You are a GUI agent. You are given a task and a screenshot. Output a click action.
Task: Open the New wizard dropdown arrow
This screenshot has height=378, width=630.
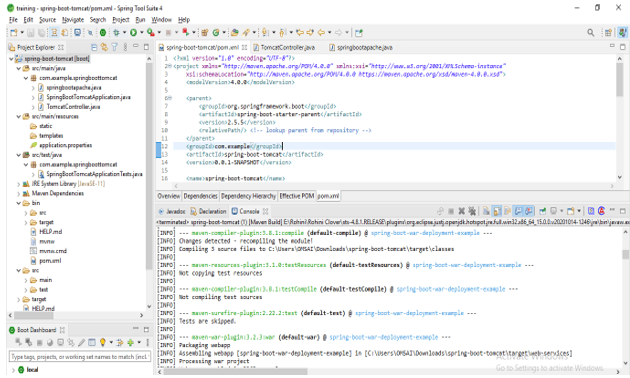coord(22,33)
